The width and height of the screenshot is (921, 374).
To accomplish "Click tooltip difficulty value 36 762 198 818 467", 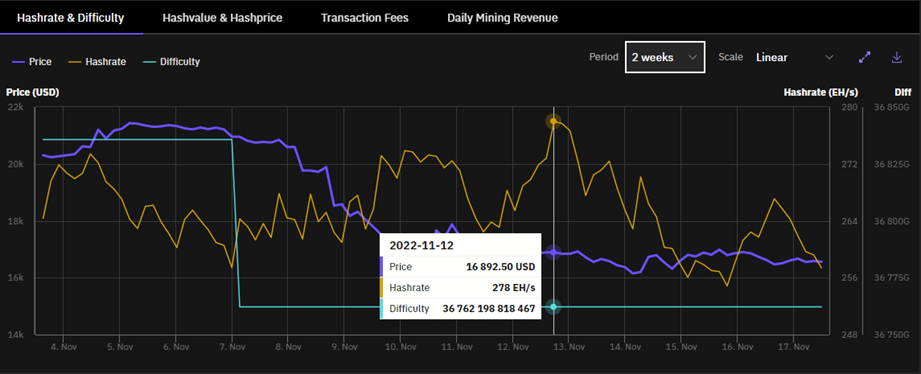I will coord(489,308).
